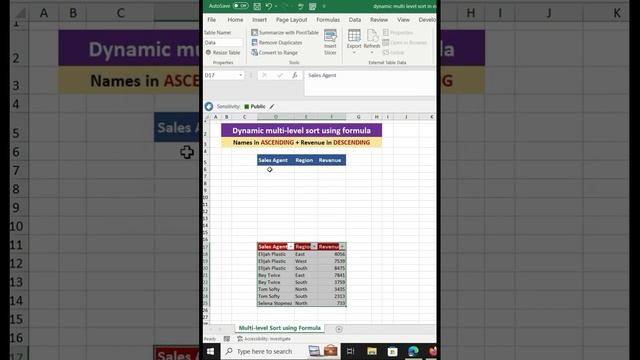Open the red Revenue filter dropdown
The image size is (640, 360).
pos(342,247)
